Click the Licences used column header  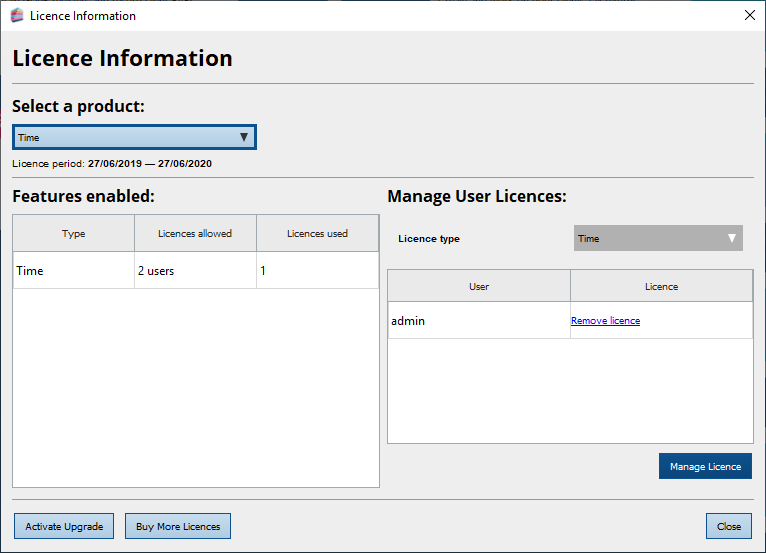(x=317, y=234)
